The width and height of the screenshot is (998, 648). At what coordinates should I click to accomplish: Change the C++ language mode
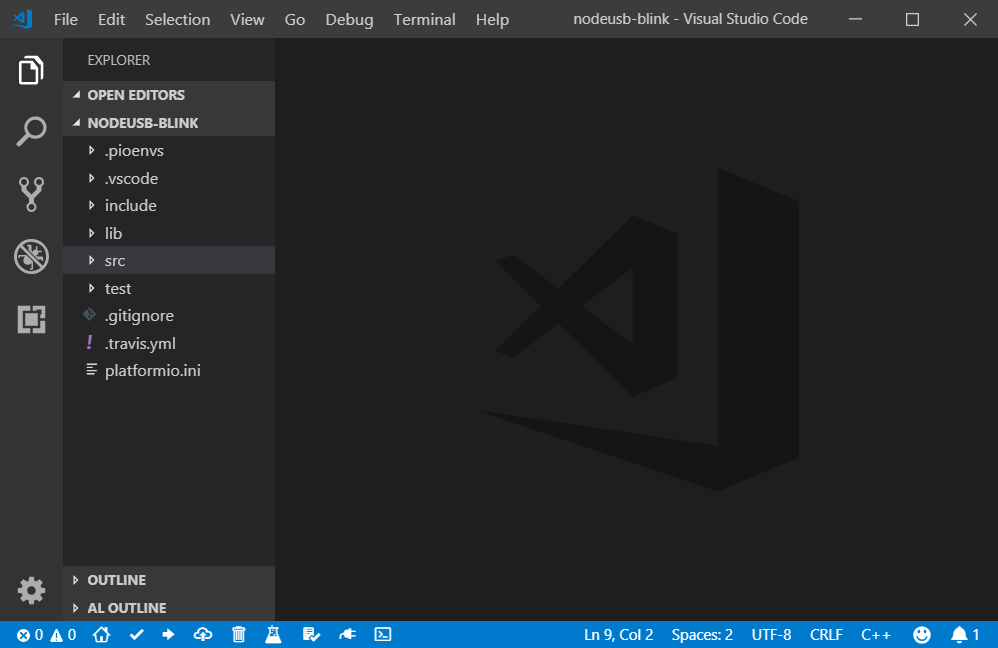click(876, 635)
